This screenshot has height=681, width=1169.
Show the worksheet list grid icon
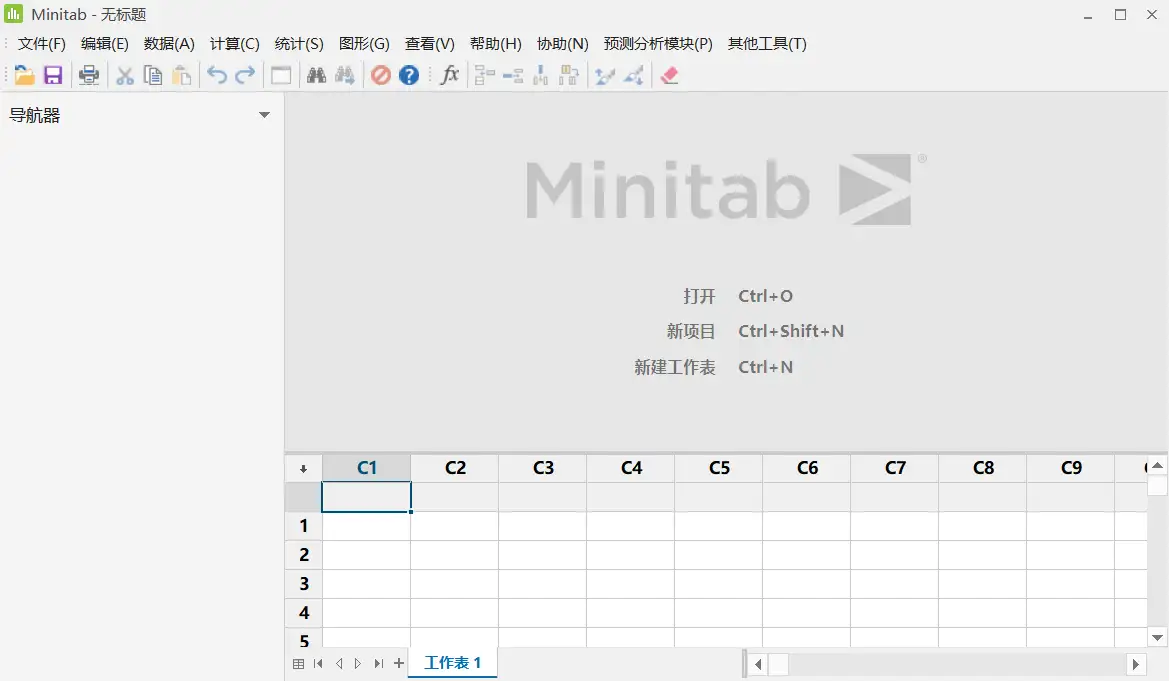coord(298,664)
